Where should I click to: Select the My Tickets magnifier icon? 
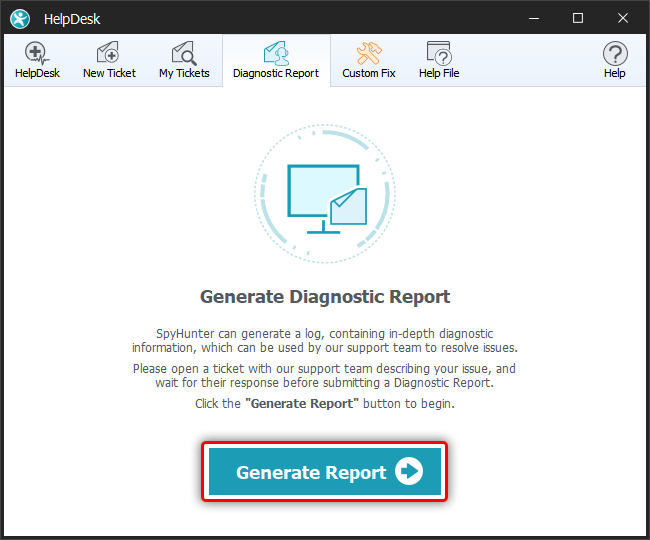(184, 54)
